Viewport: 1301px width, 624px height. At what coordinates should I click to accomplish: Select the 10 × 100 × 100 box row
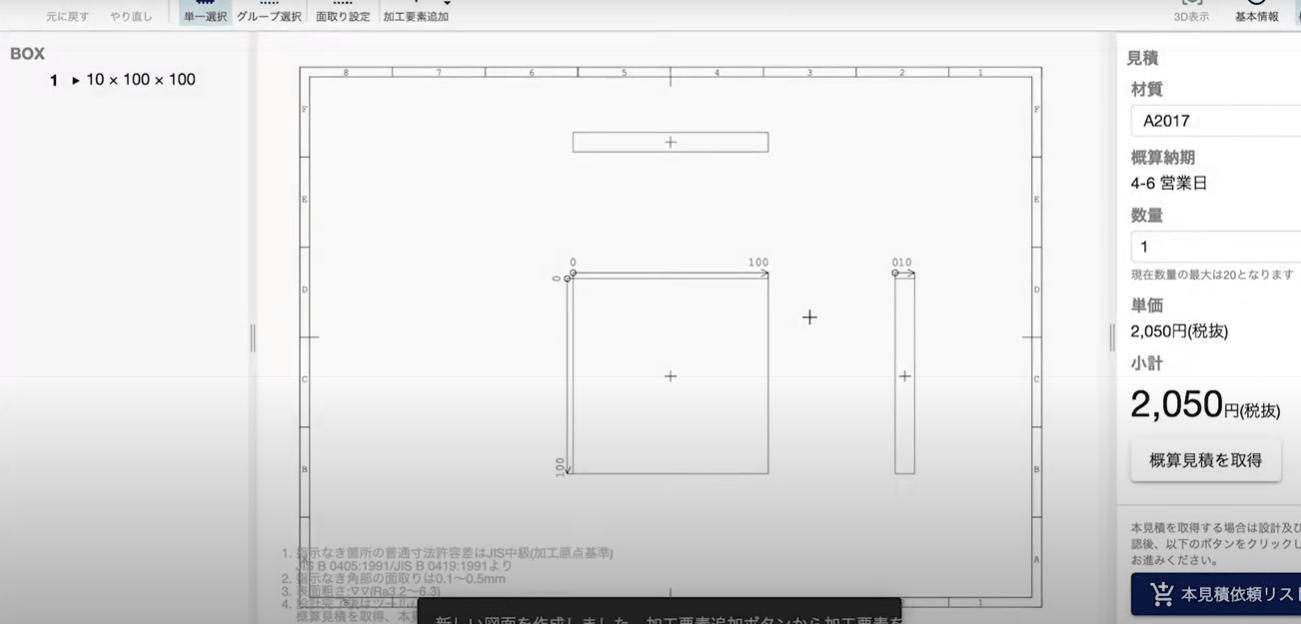[x=123, y=80]
